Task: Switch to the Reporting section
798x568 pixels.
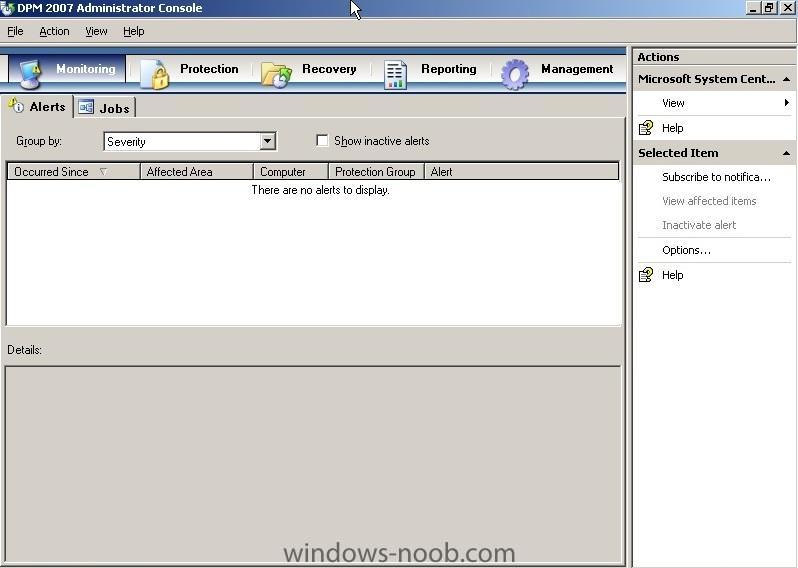Action: (x=448, y=69)
